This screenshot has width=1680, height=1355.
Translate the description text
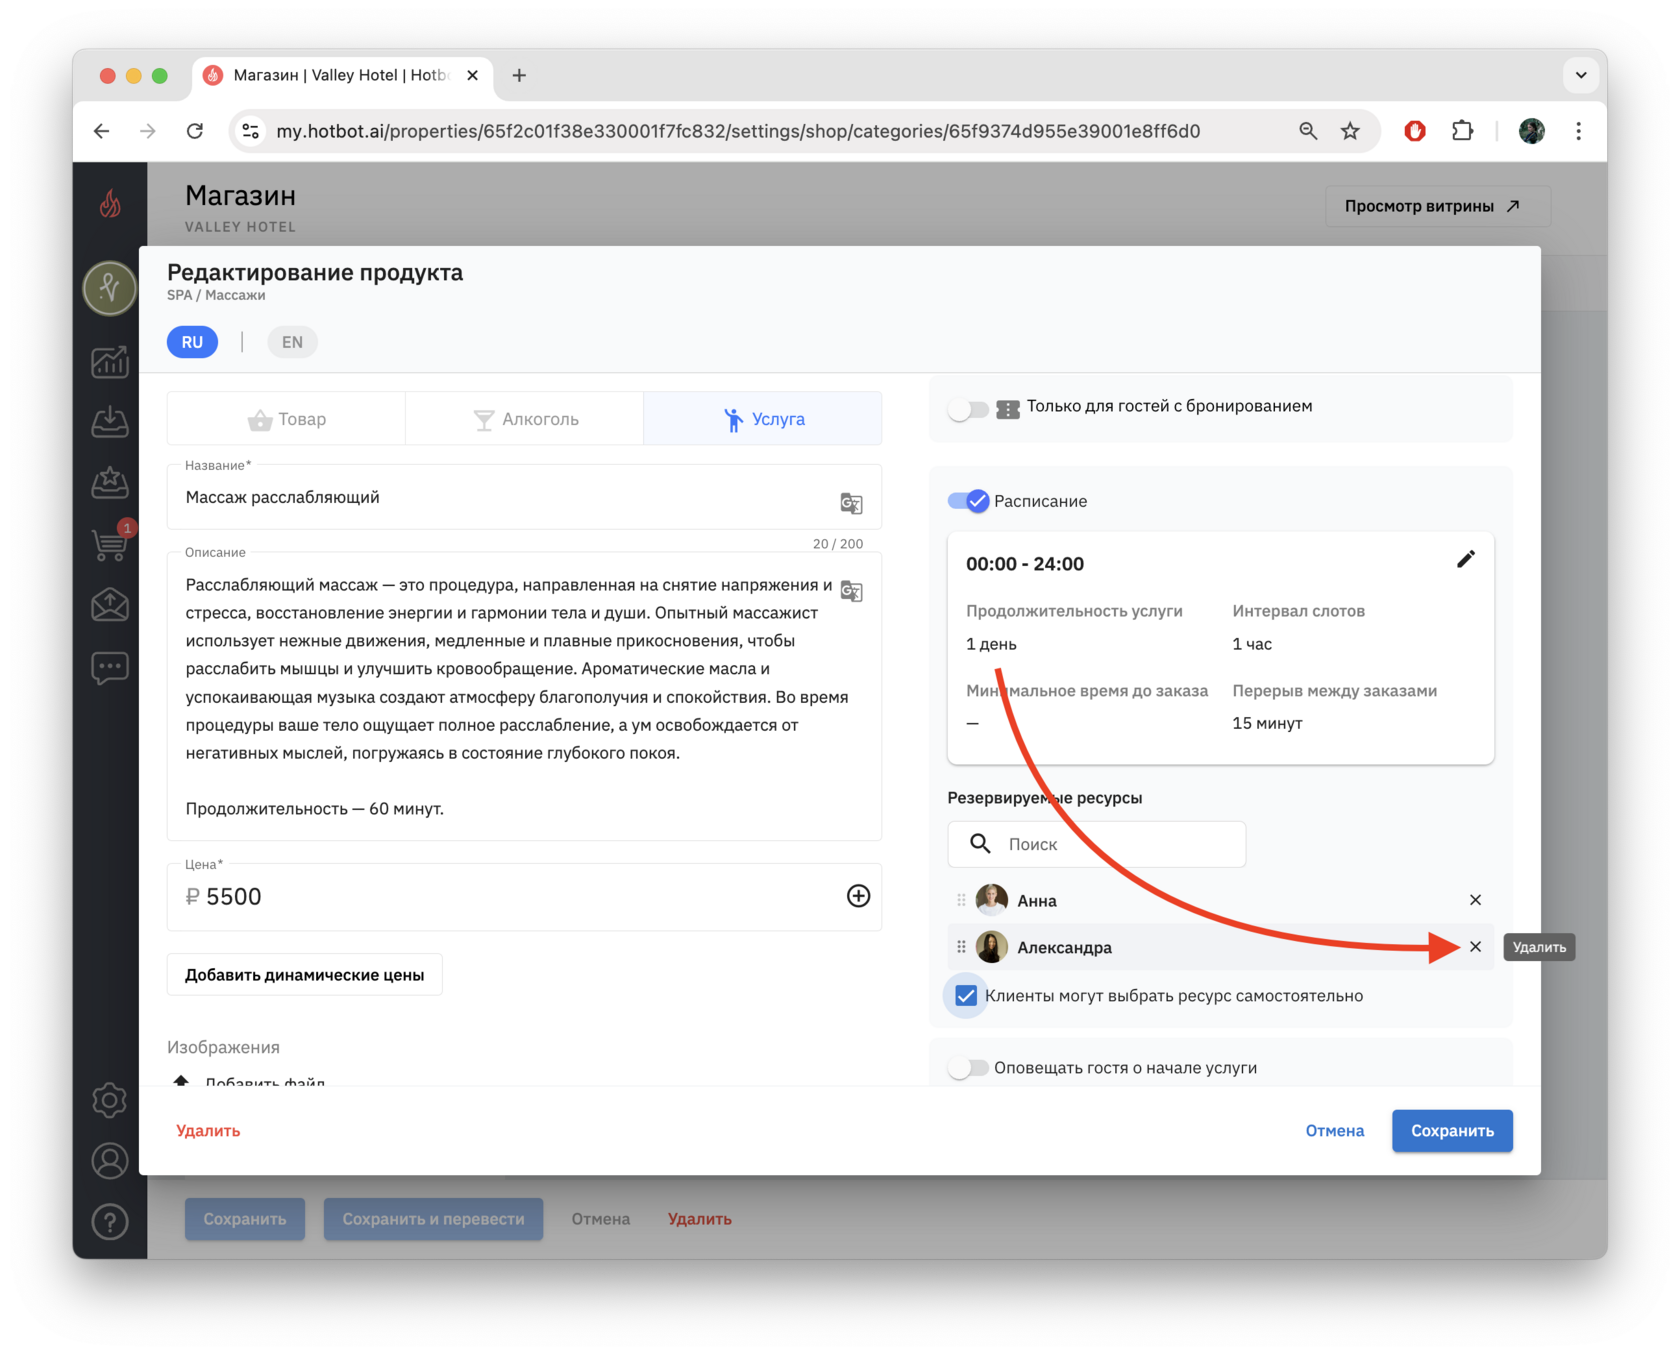point(851,591)
